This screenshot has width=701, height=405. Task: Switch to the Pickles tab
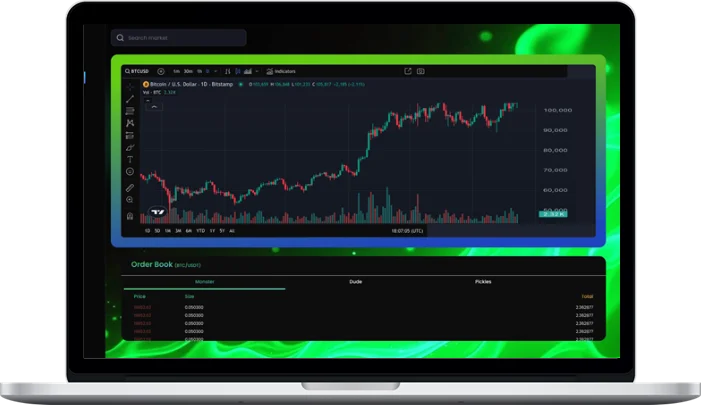[x=483, y=282]
